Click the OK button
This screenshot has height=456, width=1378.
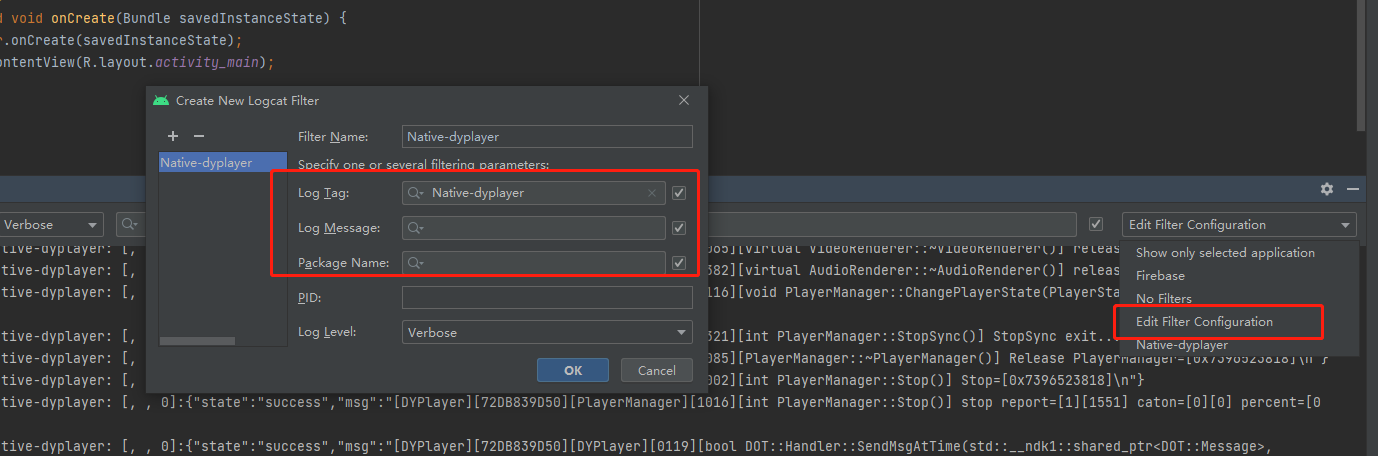pyautogui.click(x=573, y=370)
